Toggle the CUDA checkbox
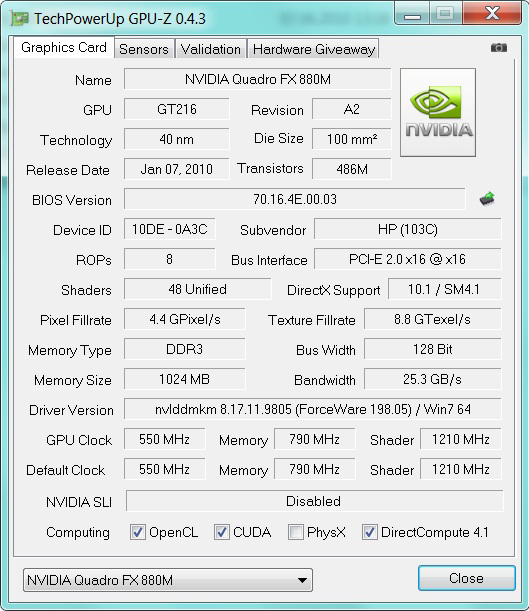Screen dimensions: 529x611 [x=222, y=532]
